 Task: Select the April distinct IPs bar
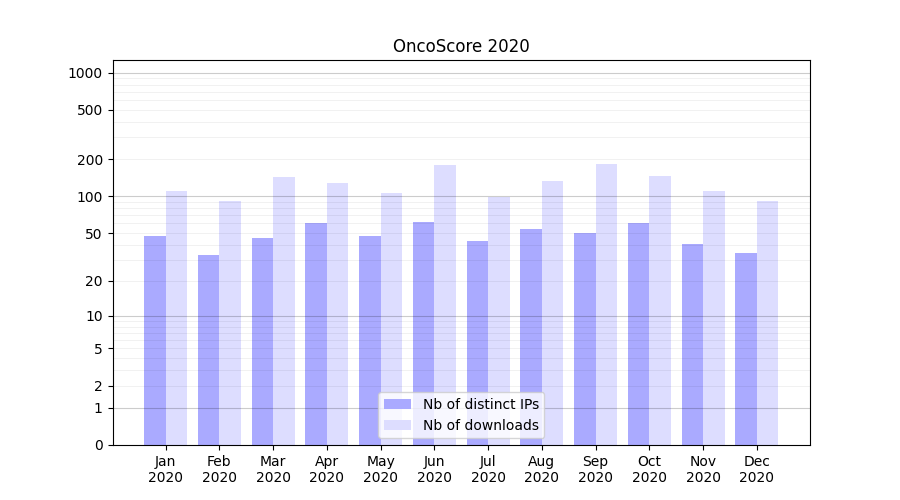click(x=316, y=334)
